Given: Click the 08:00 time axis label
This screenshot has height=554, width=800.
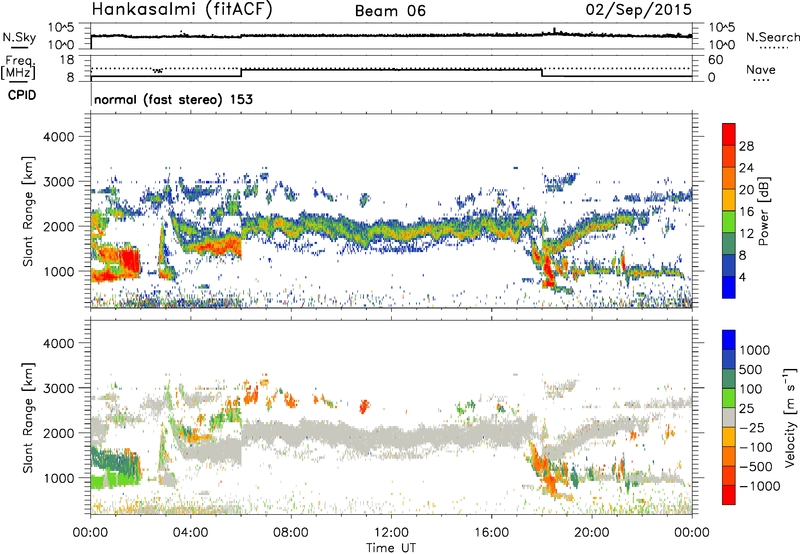Looking at the screenshot, I should pos(291,533).
